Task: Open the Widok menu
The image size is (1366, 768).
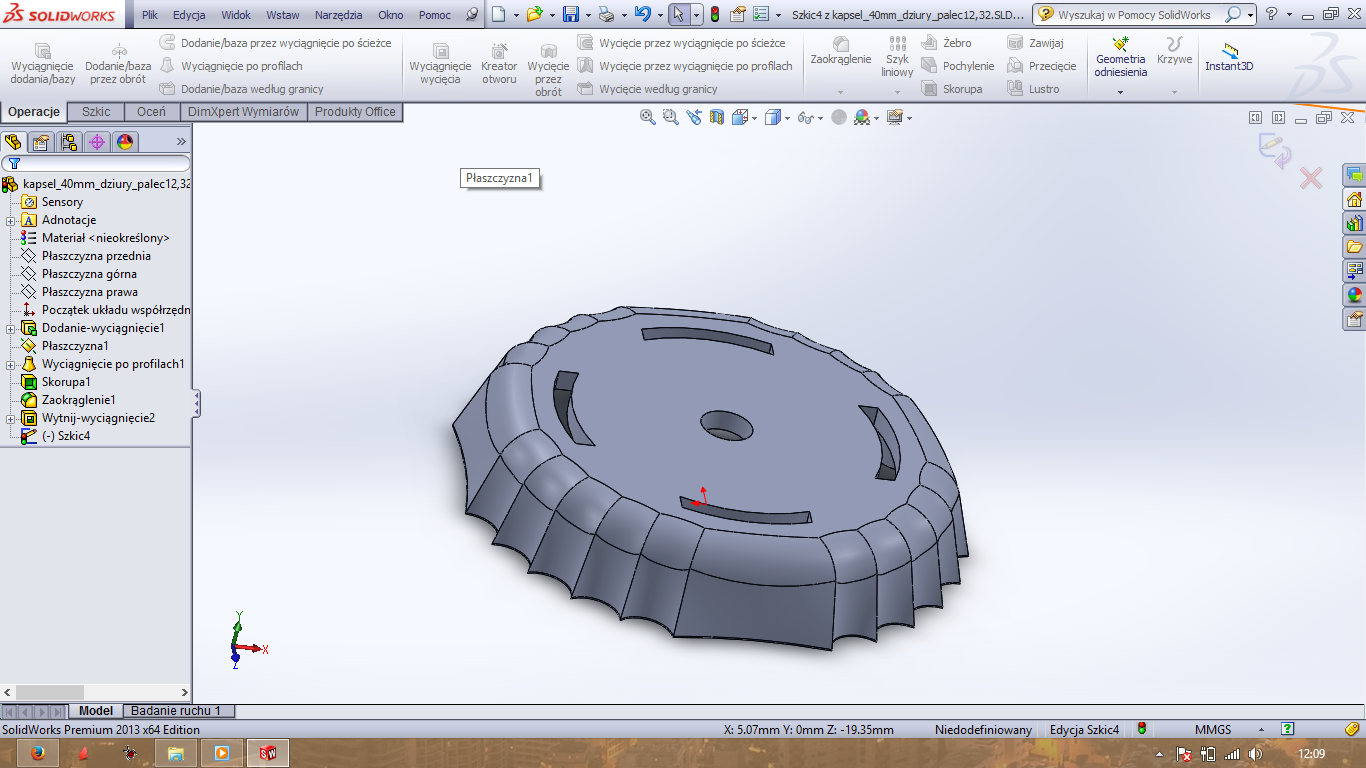Action: pos(236,15)
